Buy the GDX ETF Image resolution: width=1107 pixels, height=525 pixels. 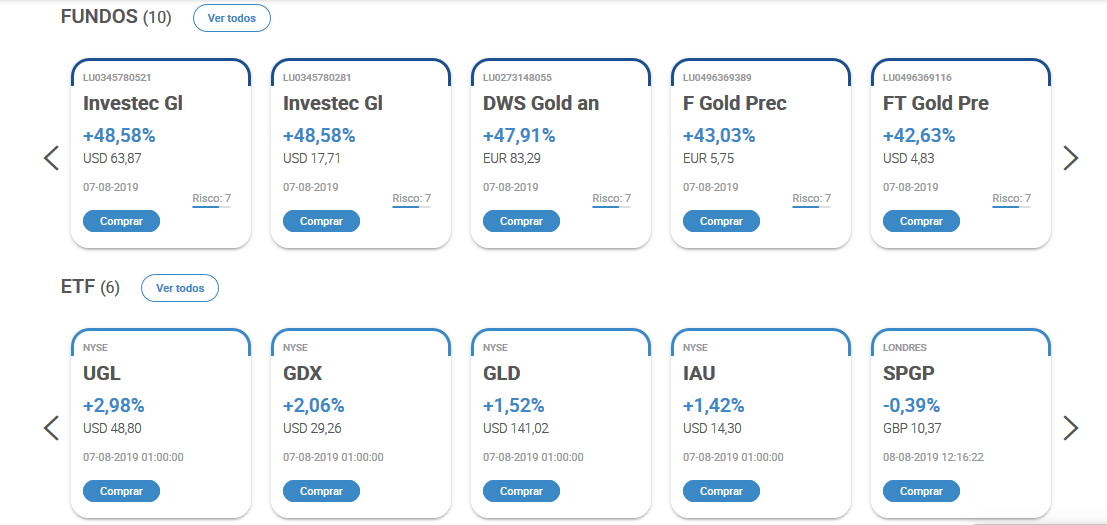(321, 491)
